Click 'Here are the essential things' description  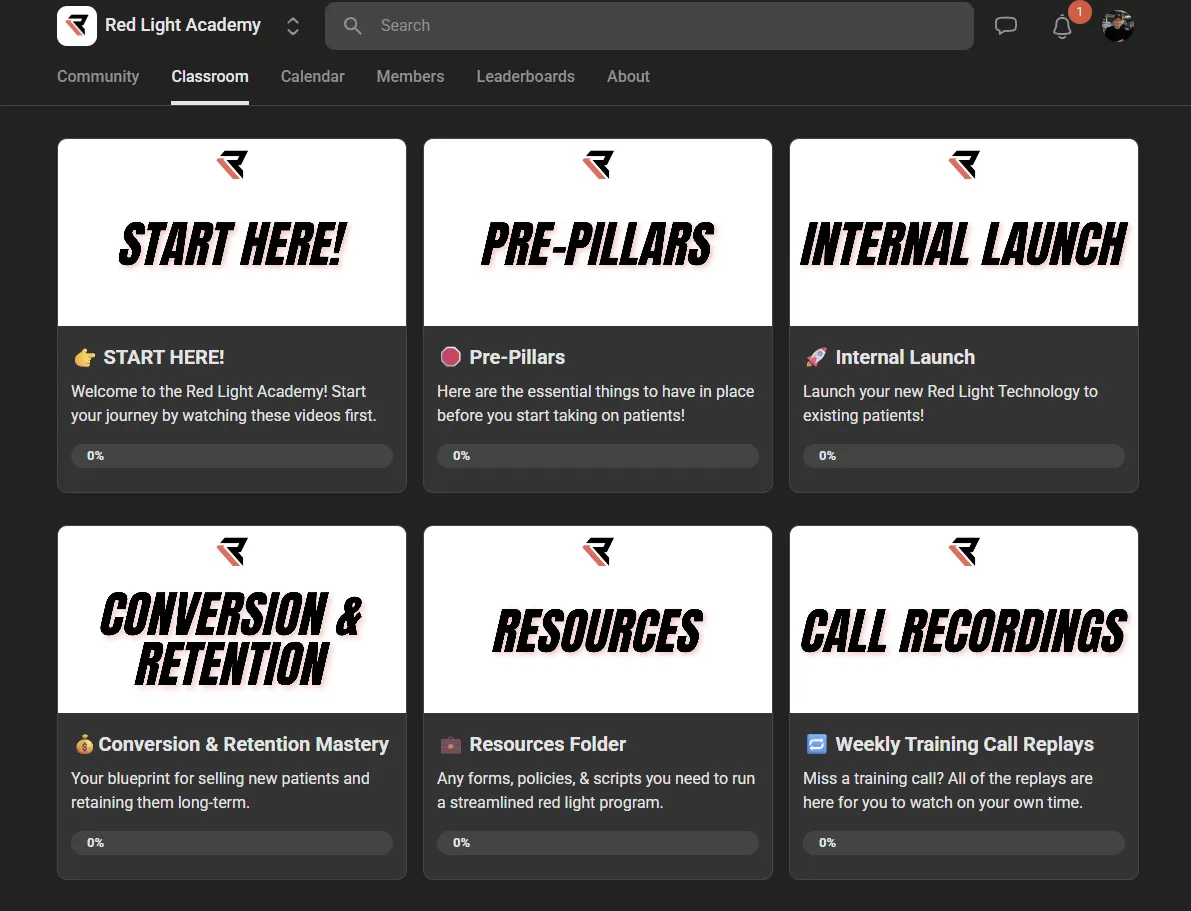click(x=596, y=403)
